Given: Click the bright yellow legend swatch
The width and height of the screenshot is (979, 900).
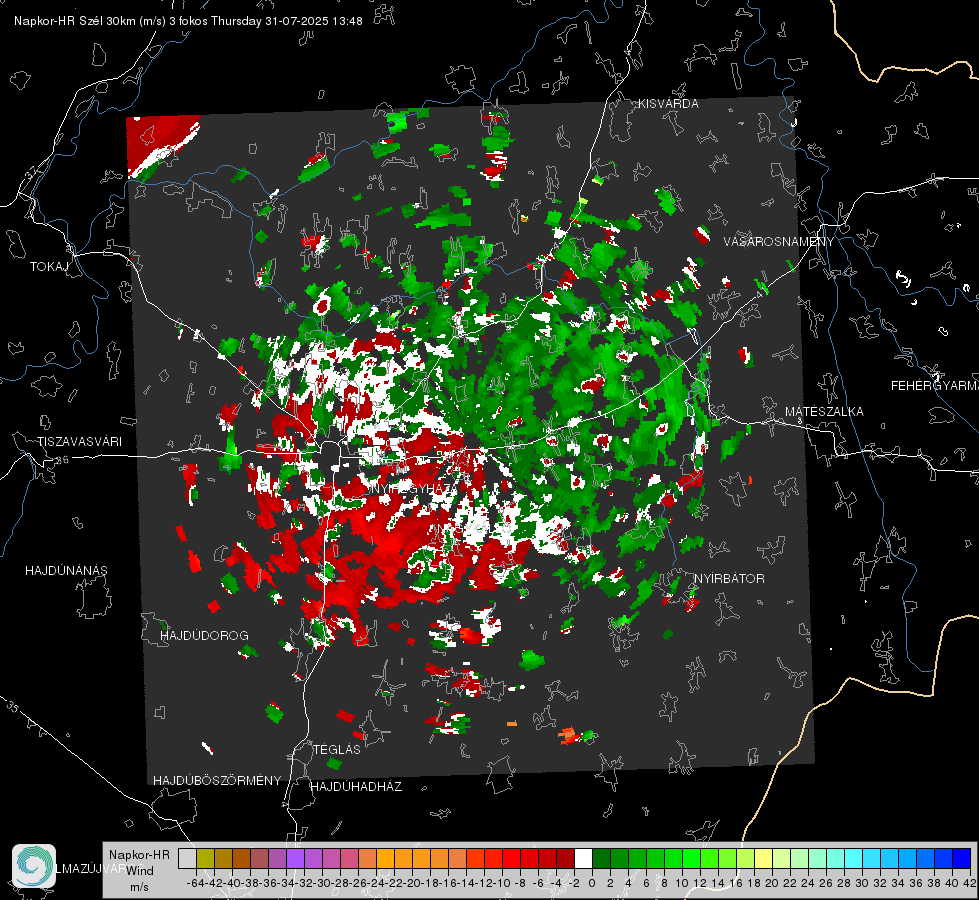Looking at the screenshot, I should (x=764, y=859).
